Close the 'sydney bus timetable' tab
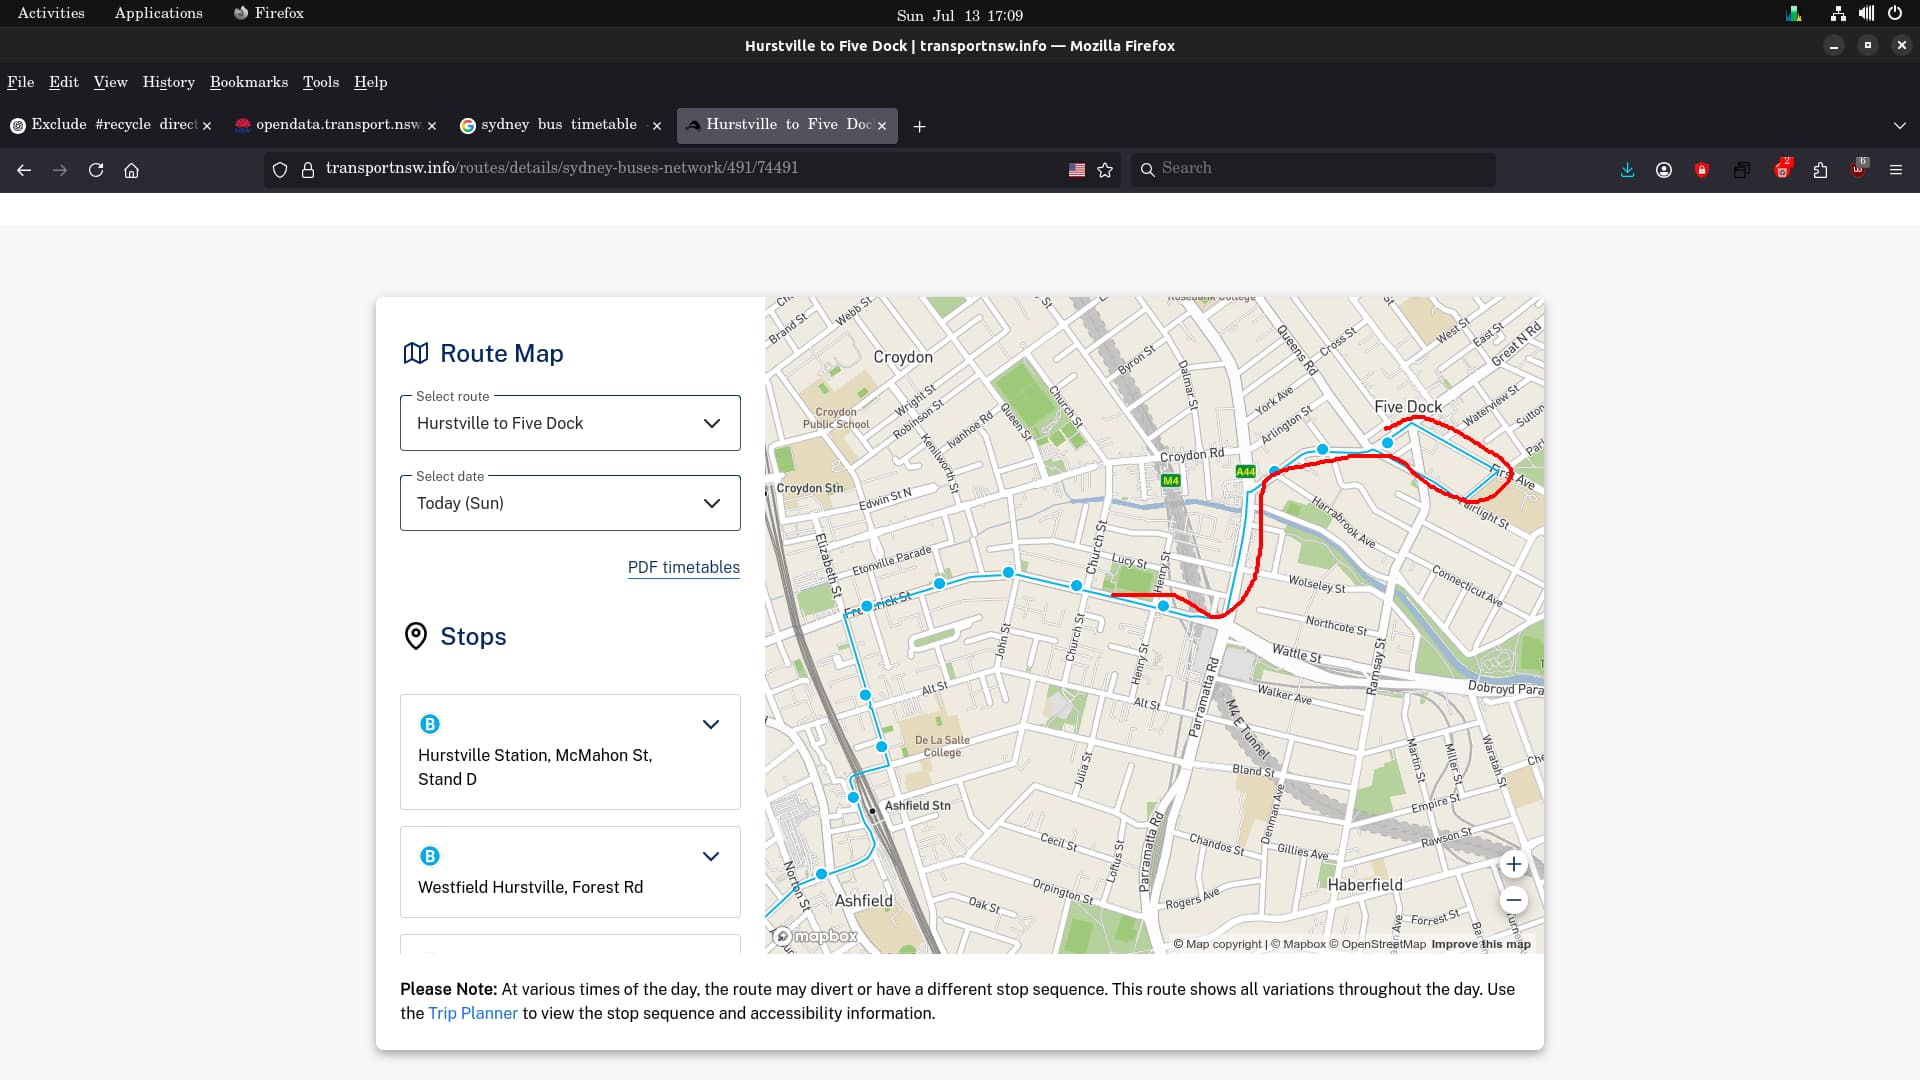 pos(657,126)
